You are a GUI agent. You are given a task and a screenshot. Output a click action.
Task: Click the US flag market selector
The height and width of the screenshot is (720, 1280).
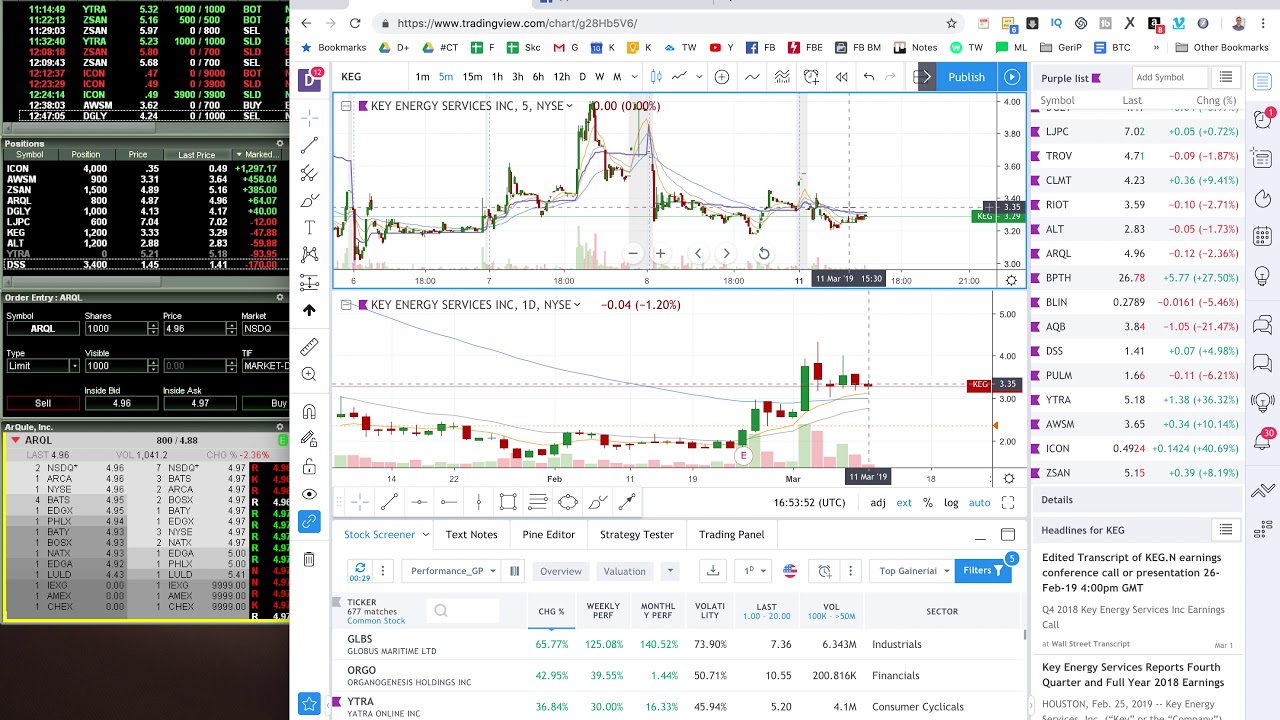790,571
